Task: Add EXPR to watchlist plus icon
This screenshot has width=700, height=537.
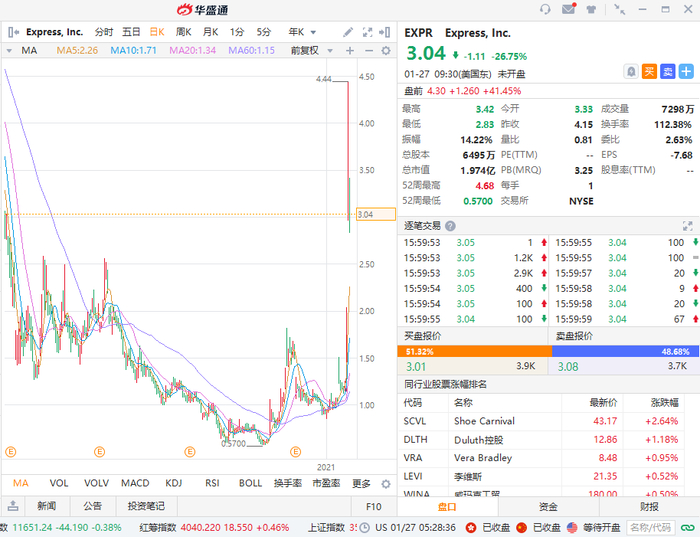Action: pyautogui.click(x=686, y=71)
